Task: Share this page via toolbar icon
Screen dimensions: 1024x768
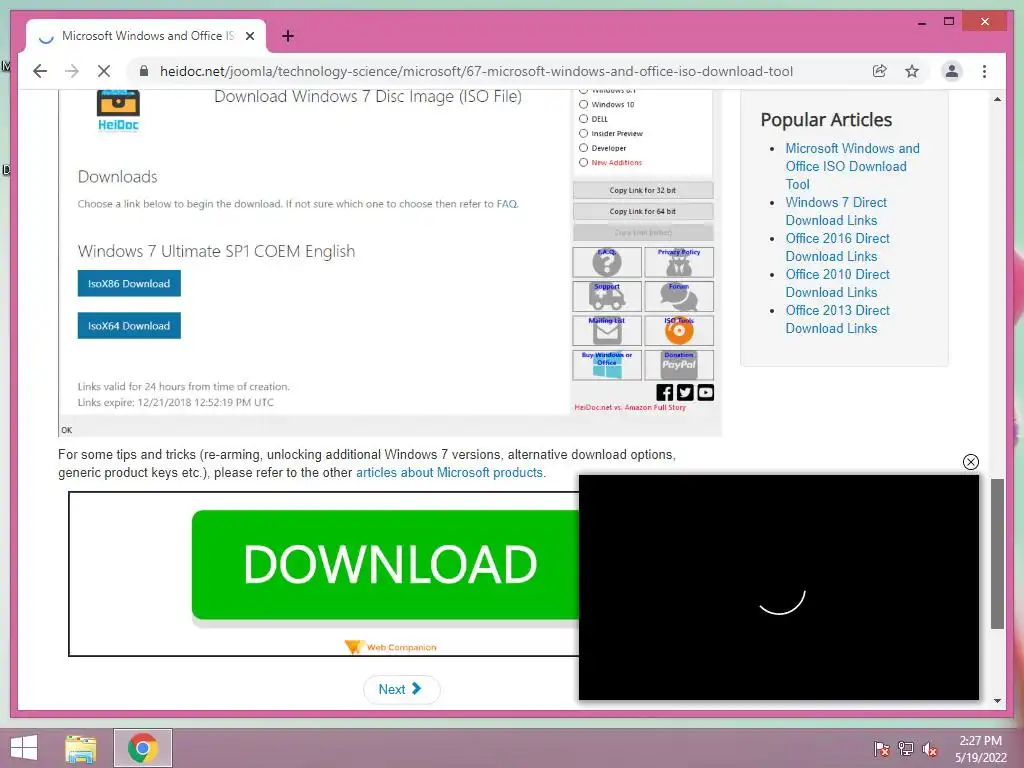Action: click(880, 71)
